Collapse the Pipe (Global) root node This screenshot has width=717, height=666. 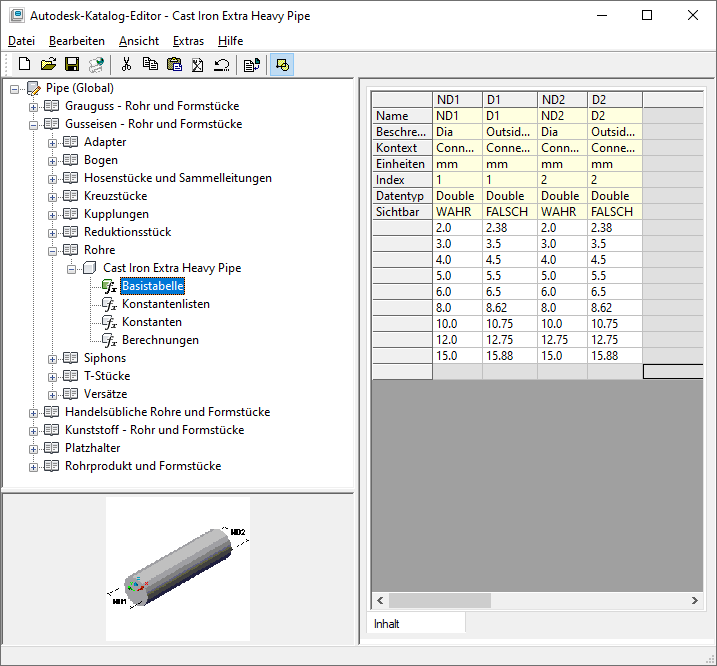point(15,89)
